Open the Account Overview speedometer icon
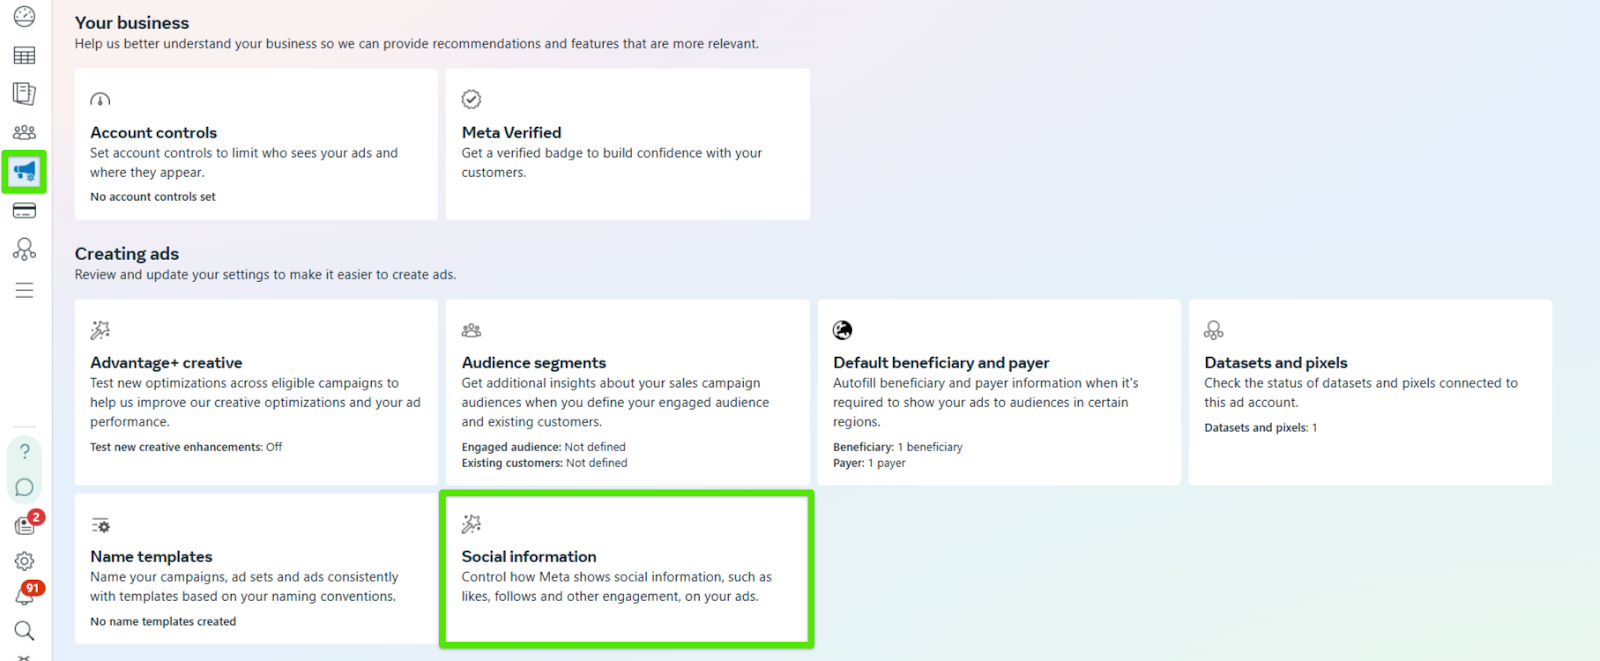 23,17
